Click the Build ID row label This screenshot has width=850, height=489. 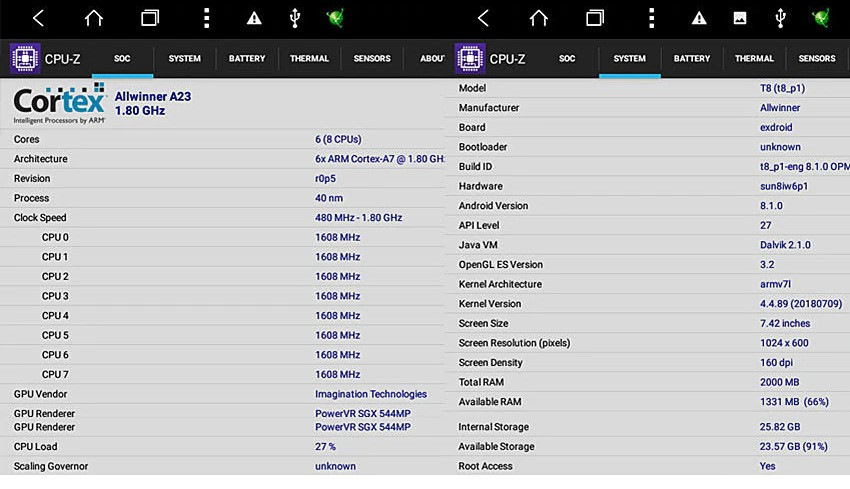click(x=475, y=166)
